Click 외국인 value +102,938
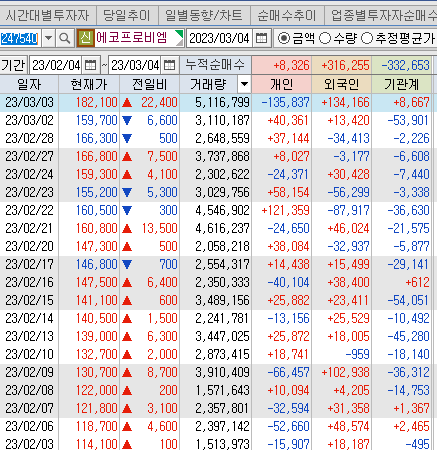The image size is (437, 450). [x=345, y=372]
